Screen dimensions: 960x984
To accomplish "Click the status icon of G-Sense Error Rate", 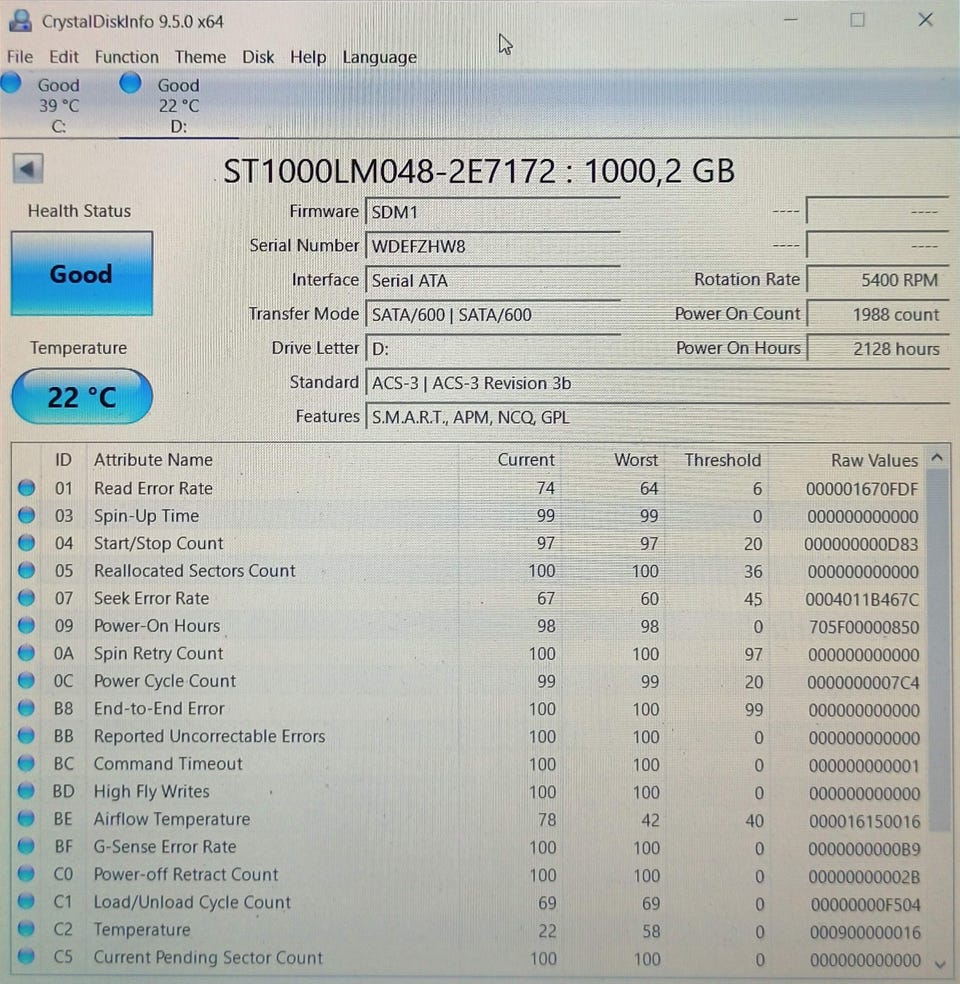I will [x=26, y=847].
